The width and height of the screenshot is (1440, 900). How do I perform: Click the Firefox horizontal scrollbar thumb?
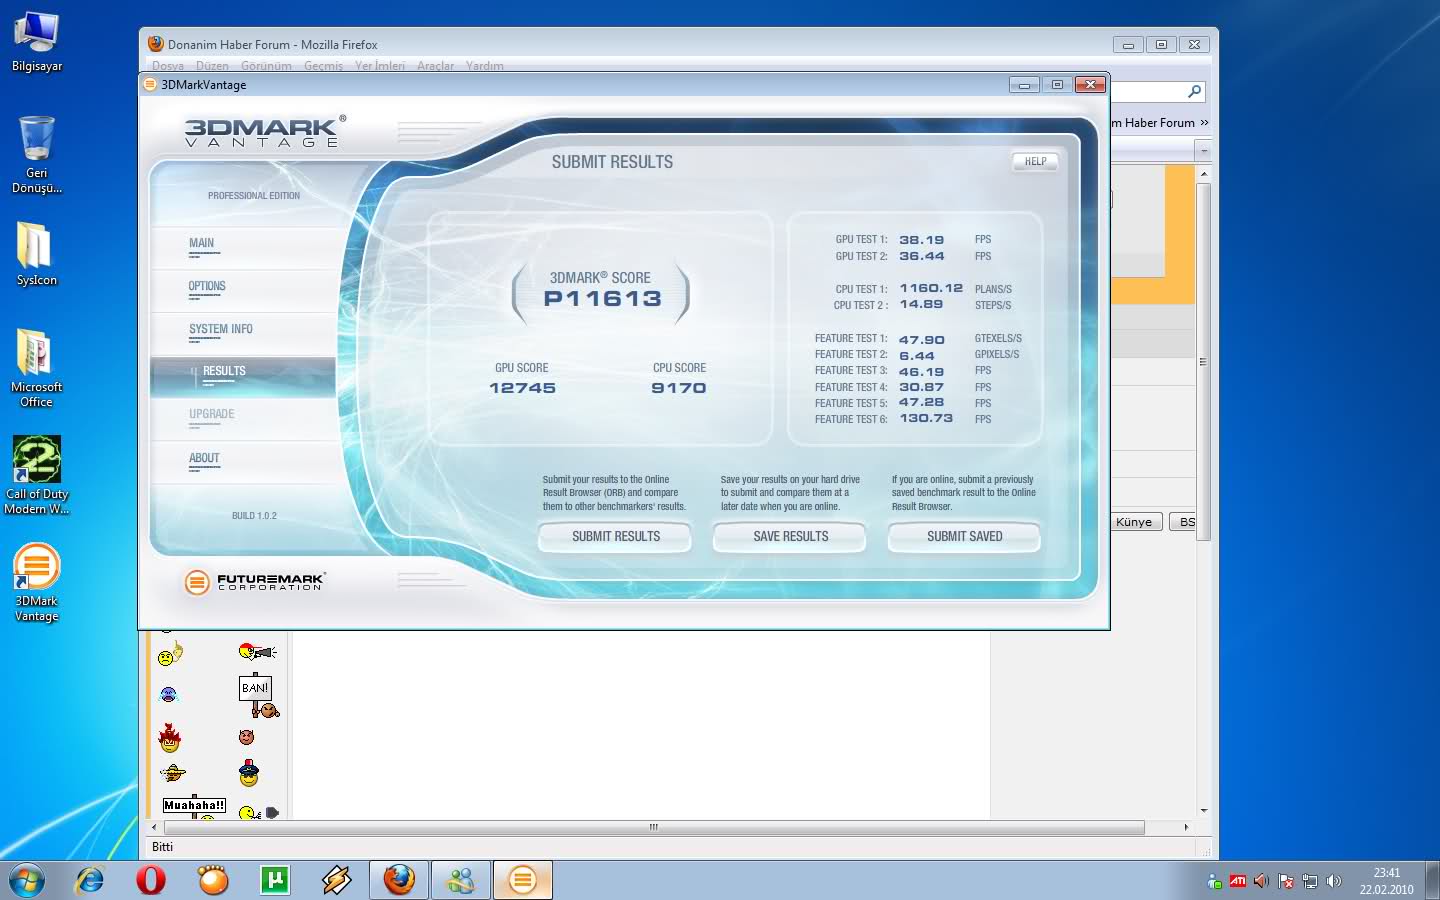654,827
